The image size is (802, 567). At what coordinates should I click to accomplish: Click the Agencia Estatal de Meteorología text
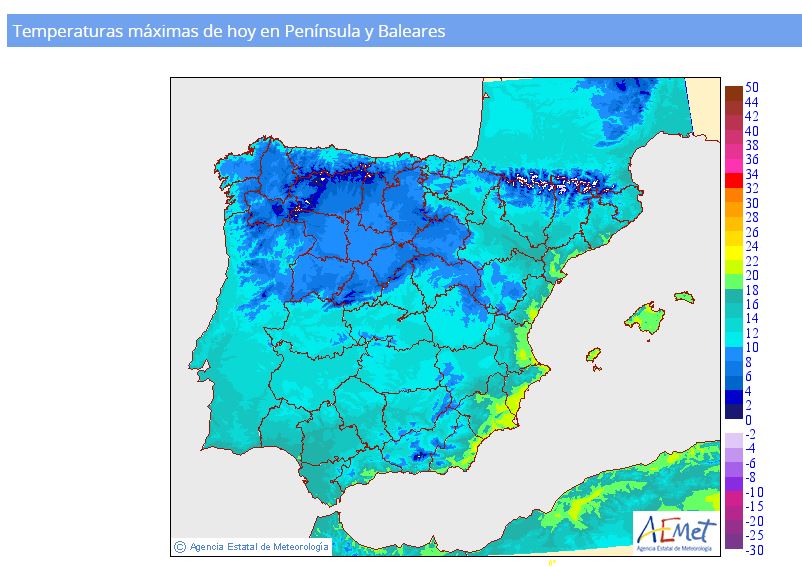coord(259,547)
